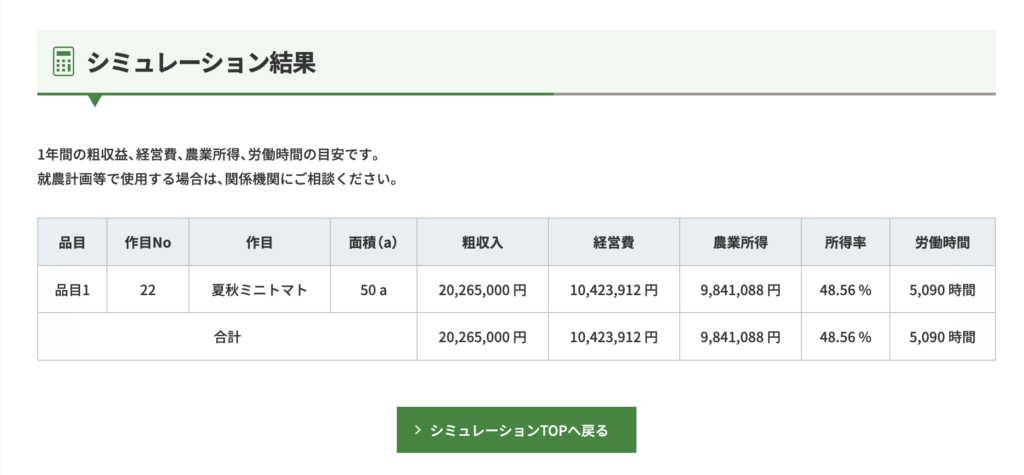
Task: Select the 作目No column header
Action: click(148, 242)
